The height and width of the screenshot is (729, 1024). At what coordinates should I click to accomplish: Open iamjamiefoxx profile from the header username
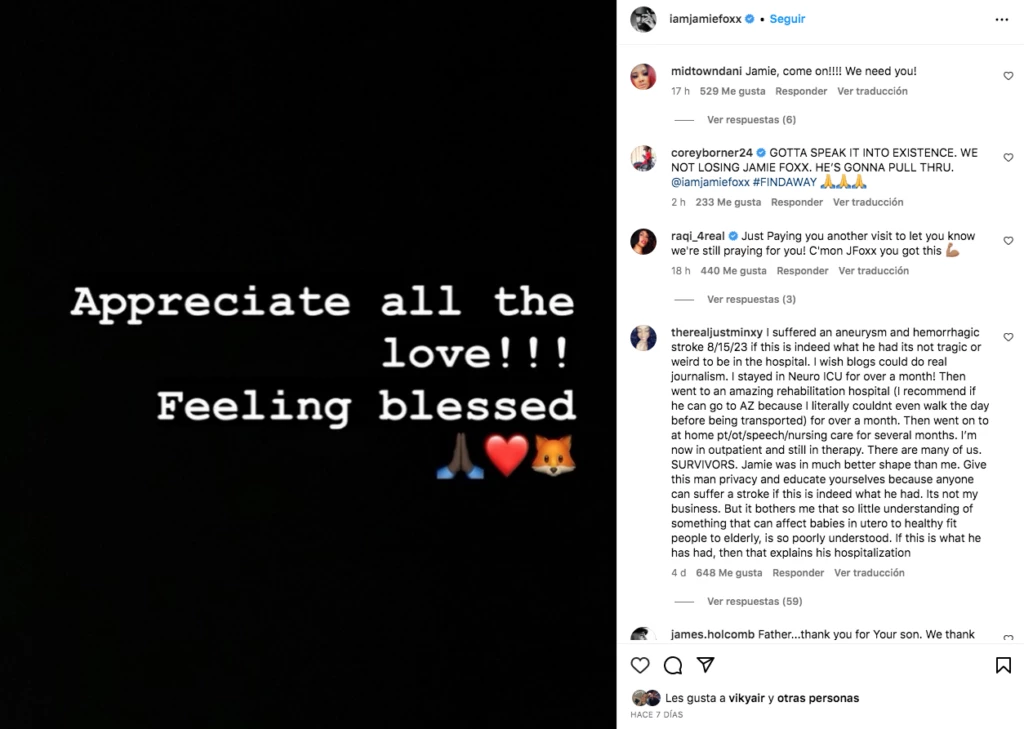(x=706, y=19)
